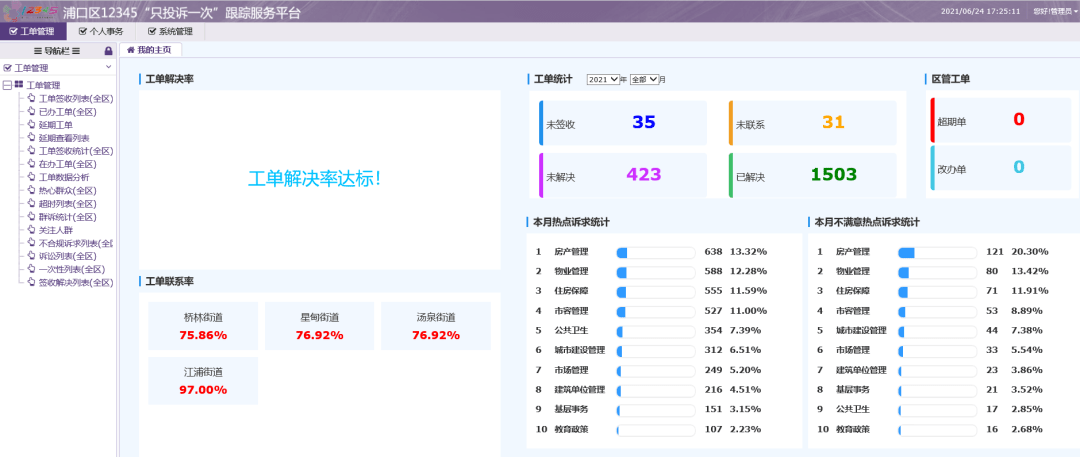Open 工单签收列表(全区) in the tree
This screenshot has height=457, width=1080.
pyautogui.click(x=76, y=98)
